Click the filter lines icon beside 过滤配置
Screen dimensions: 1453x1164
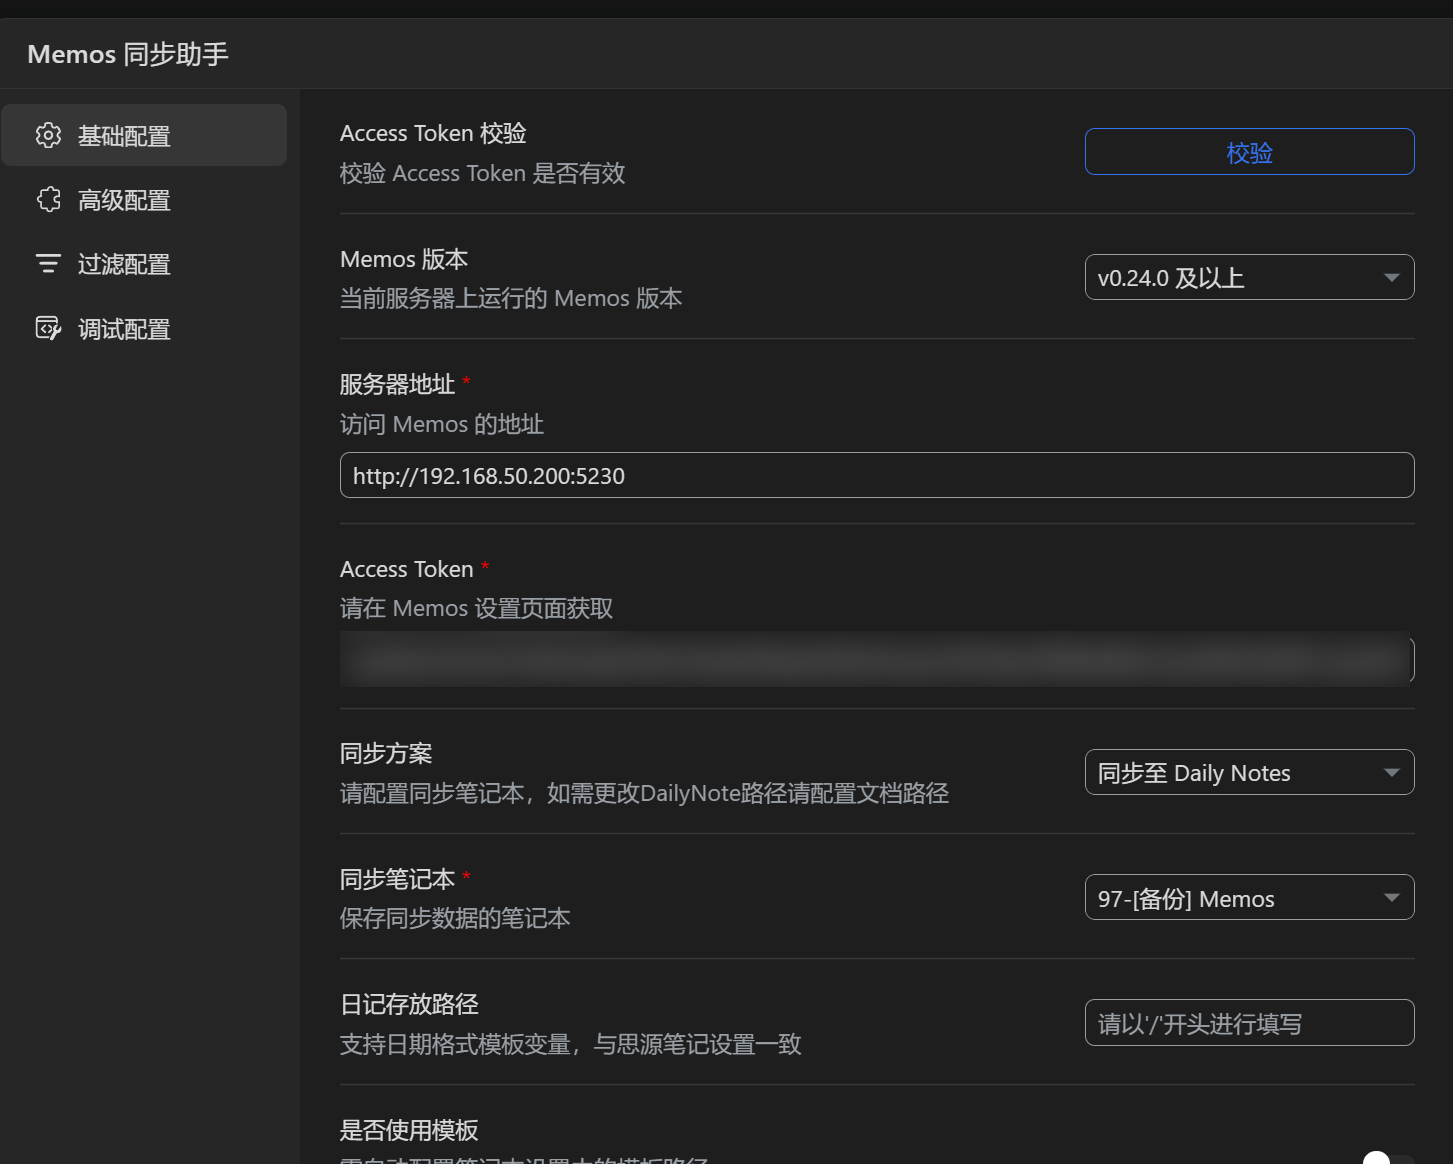point(48,264)
